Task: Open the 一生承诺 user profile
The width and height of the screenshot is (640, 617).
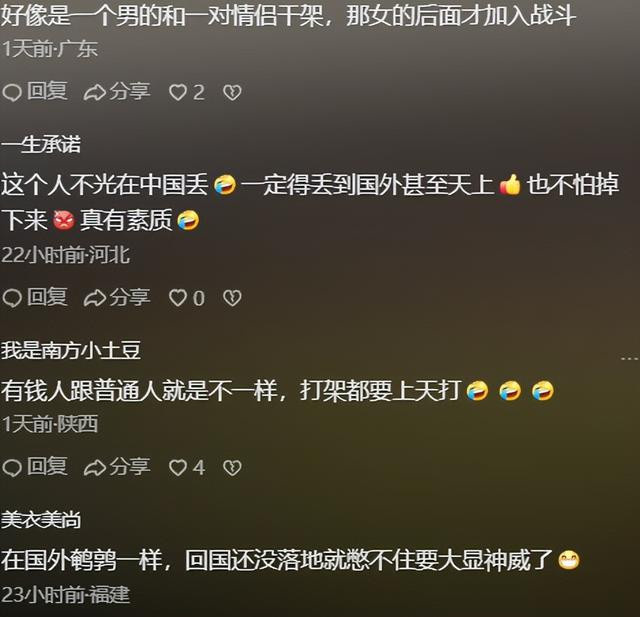Action: 41,144
